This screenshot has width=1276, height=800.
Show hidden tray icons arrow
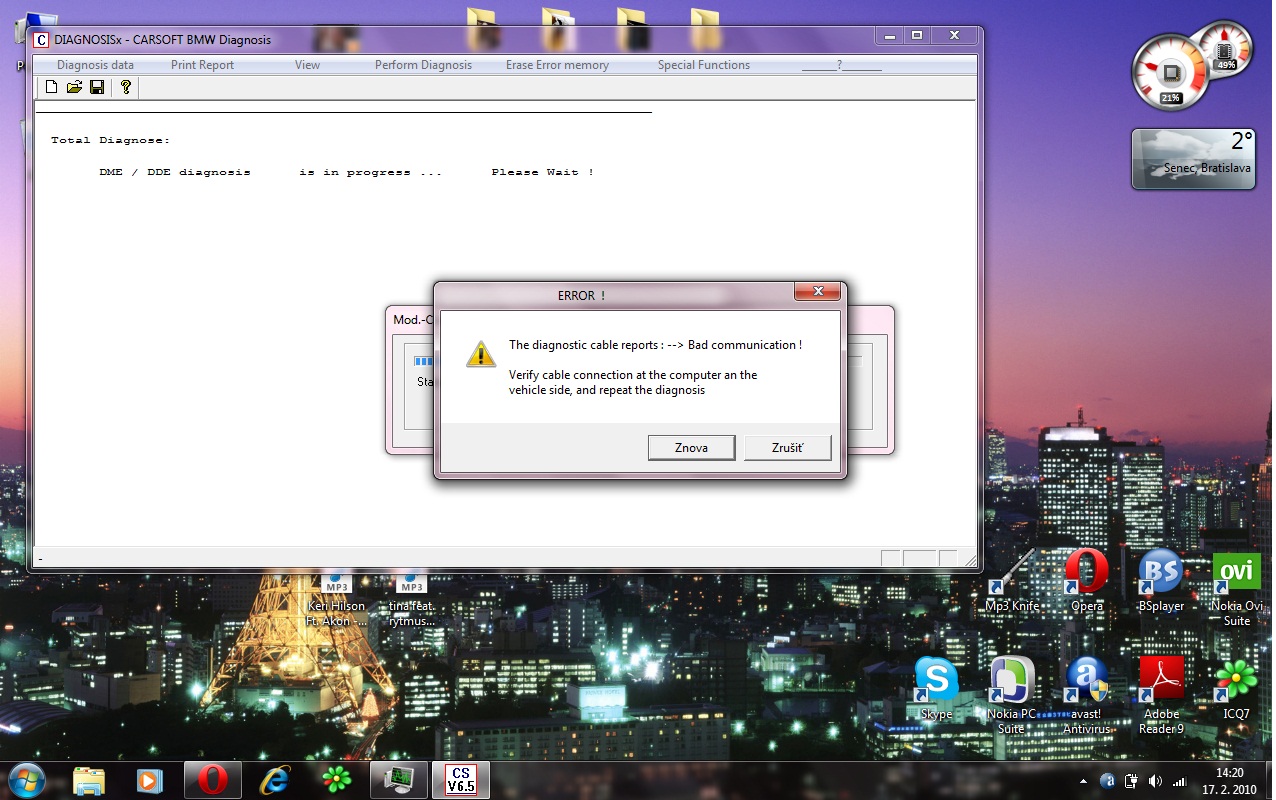point(1084,780)
